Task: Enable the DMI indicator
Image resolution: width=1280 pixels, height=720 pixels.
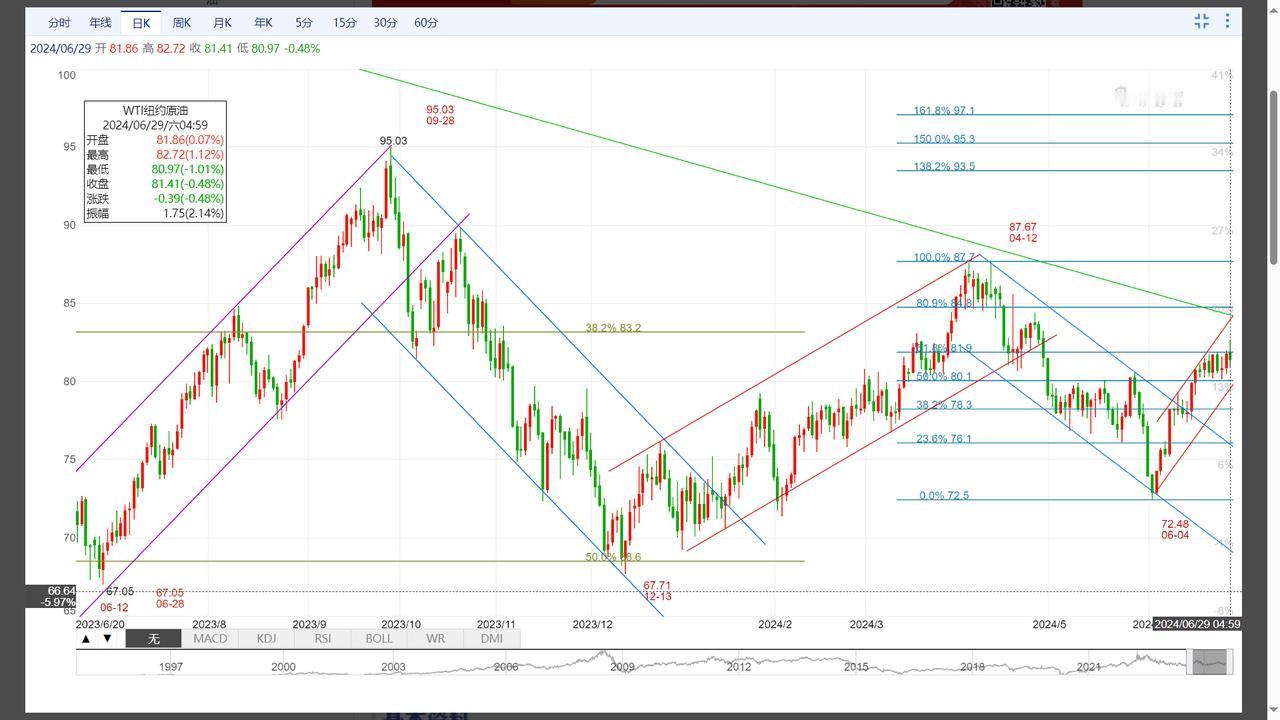Action: point(491,638)
